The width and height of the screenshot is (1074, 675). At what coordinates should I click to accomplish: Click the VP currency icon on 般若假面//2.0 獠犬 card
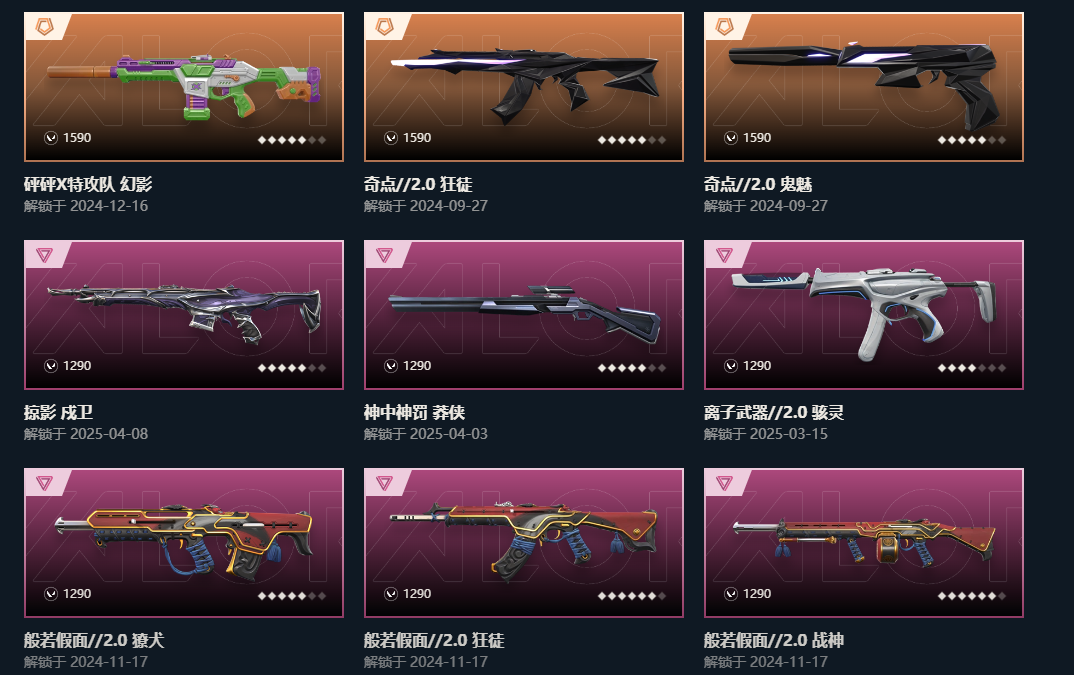click(x=51, y=593)
